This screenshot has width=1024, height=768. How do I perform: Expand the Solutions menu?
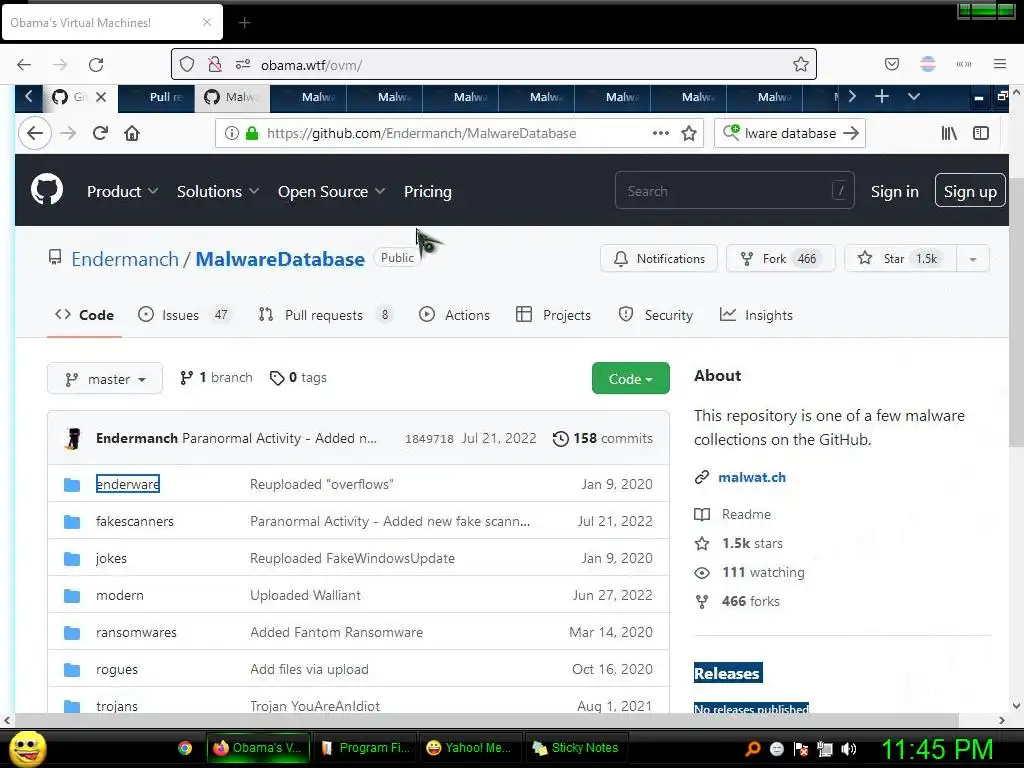point(217,191)
